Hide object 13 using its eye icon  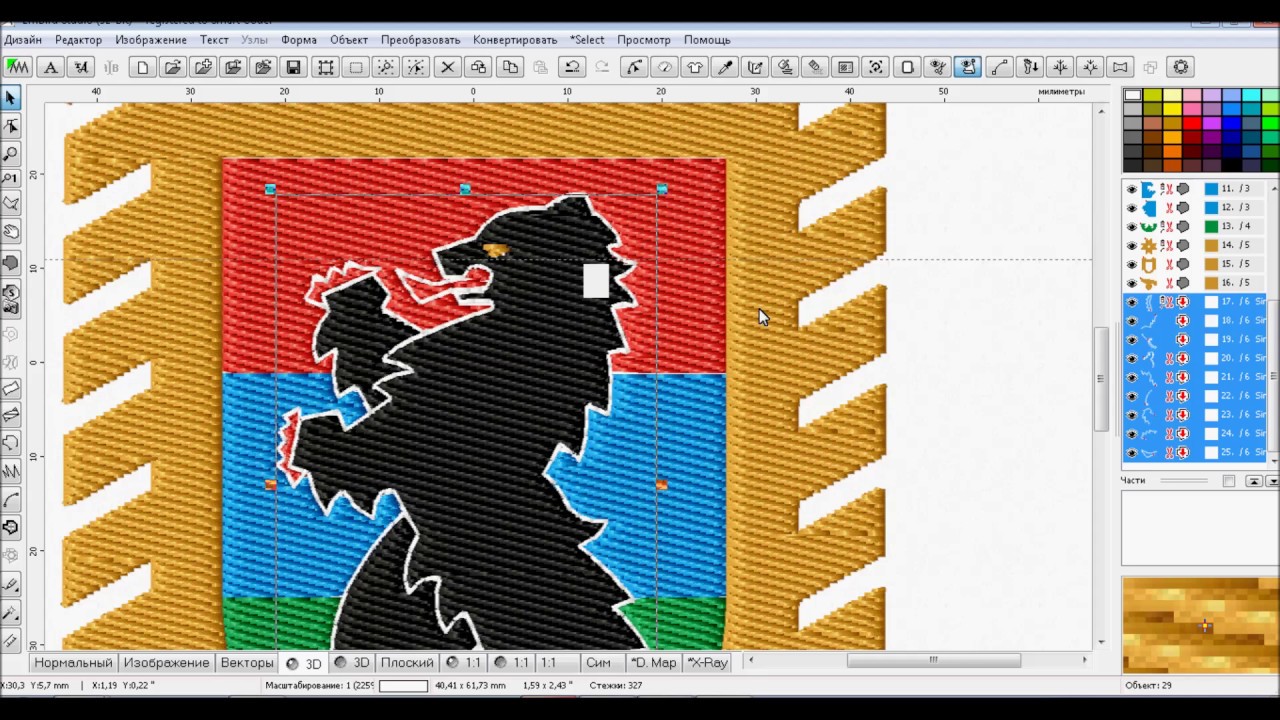[x=1132, y=227]
